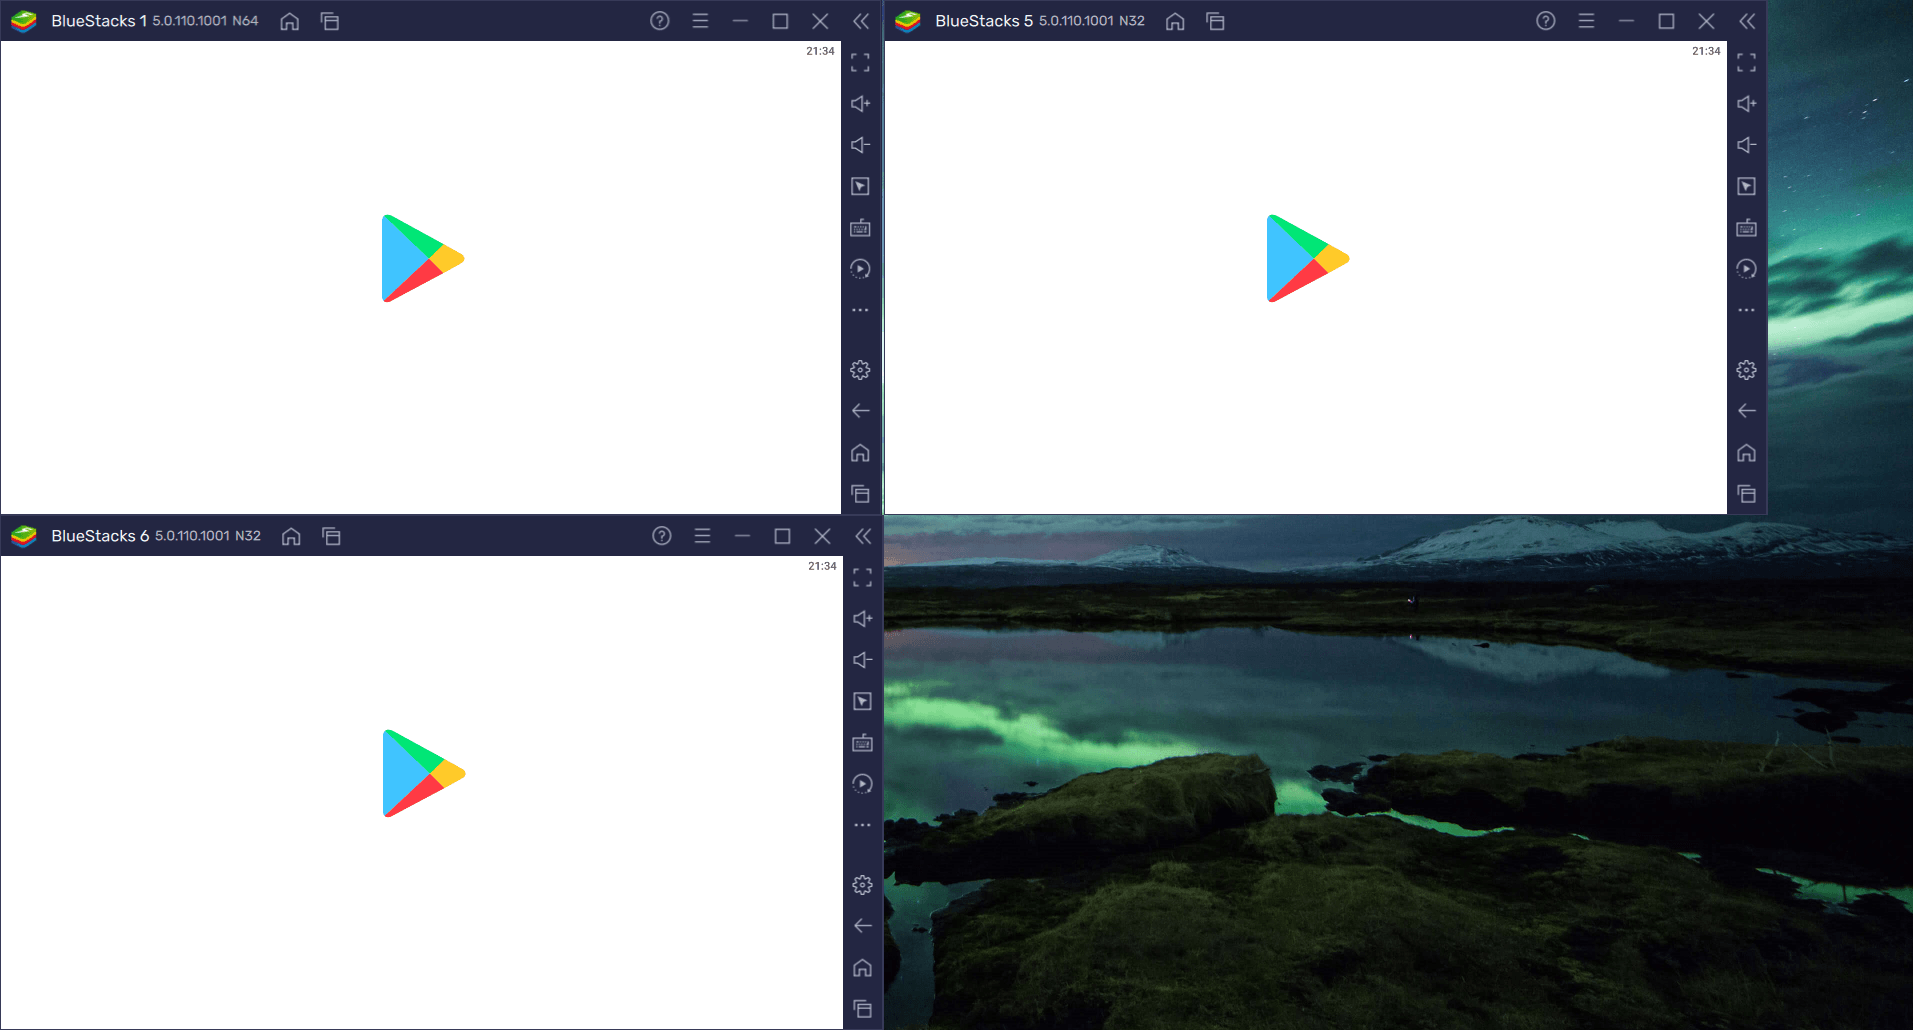Show more tools ellipsis in BlueStacks 5
Viewport: 1913px width, 1030px height.
pos(1746,310)
